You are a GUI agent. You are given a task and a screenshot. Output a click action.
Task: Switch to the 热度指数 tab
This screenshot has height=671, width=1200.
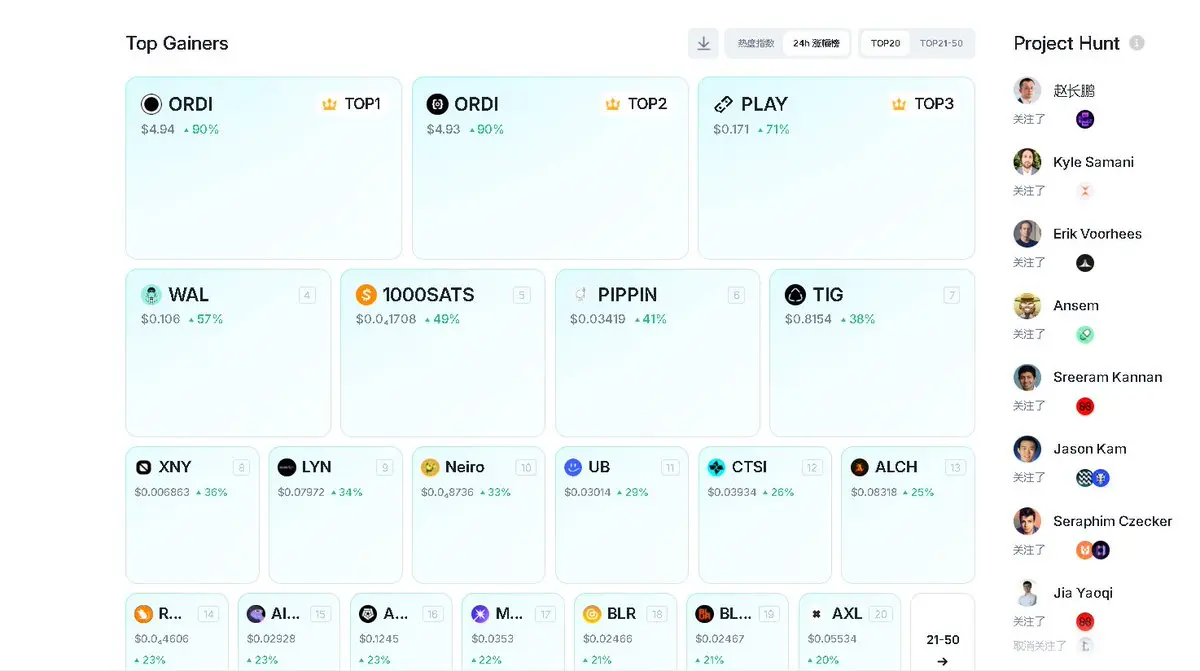click(756, 43)
